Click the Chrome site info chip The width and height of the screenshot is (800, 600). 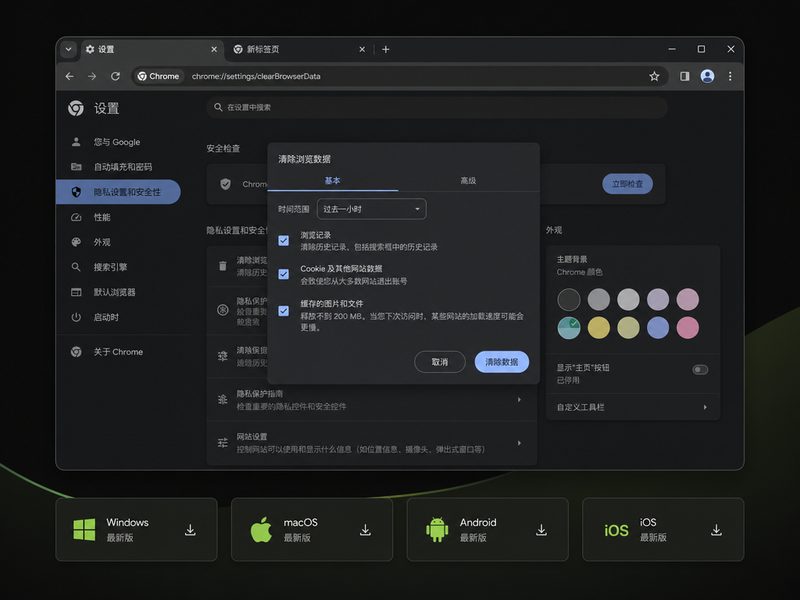click(159, 76)
